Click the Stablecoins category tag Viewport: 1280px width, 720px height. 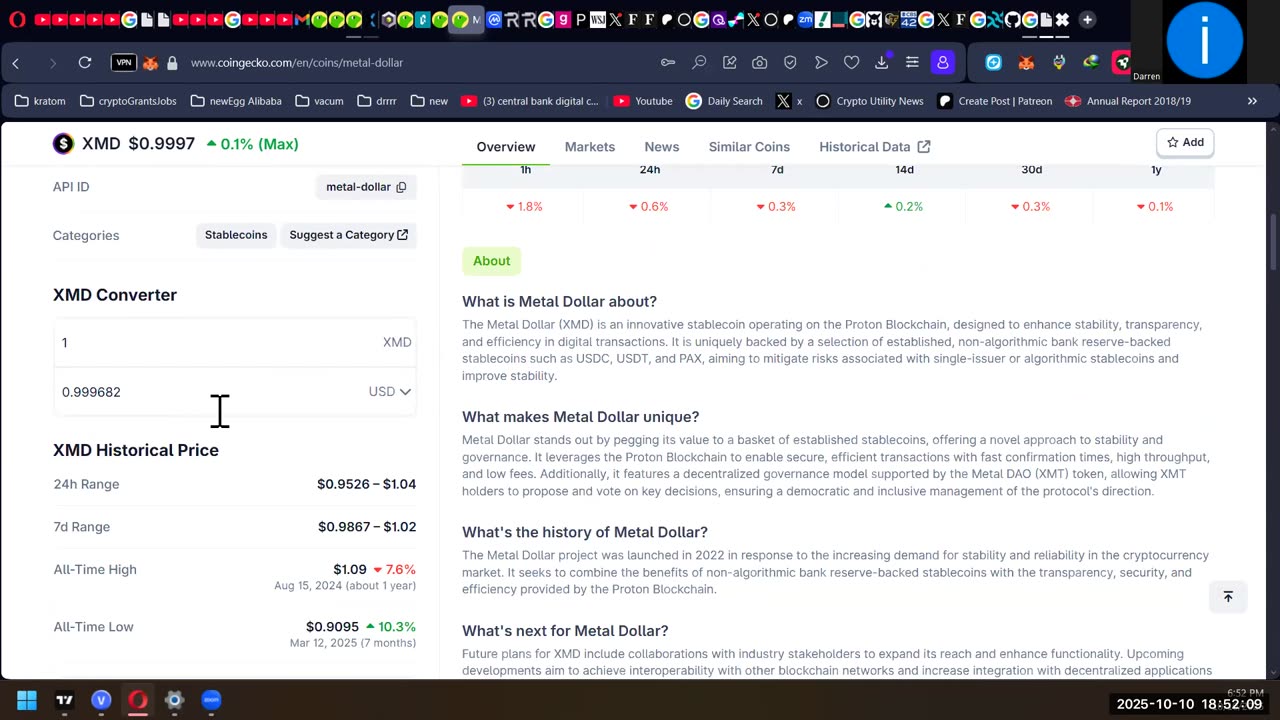236,235
